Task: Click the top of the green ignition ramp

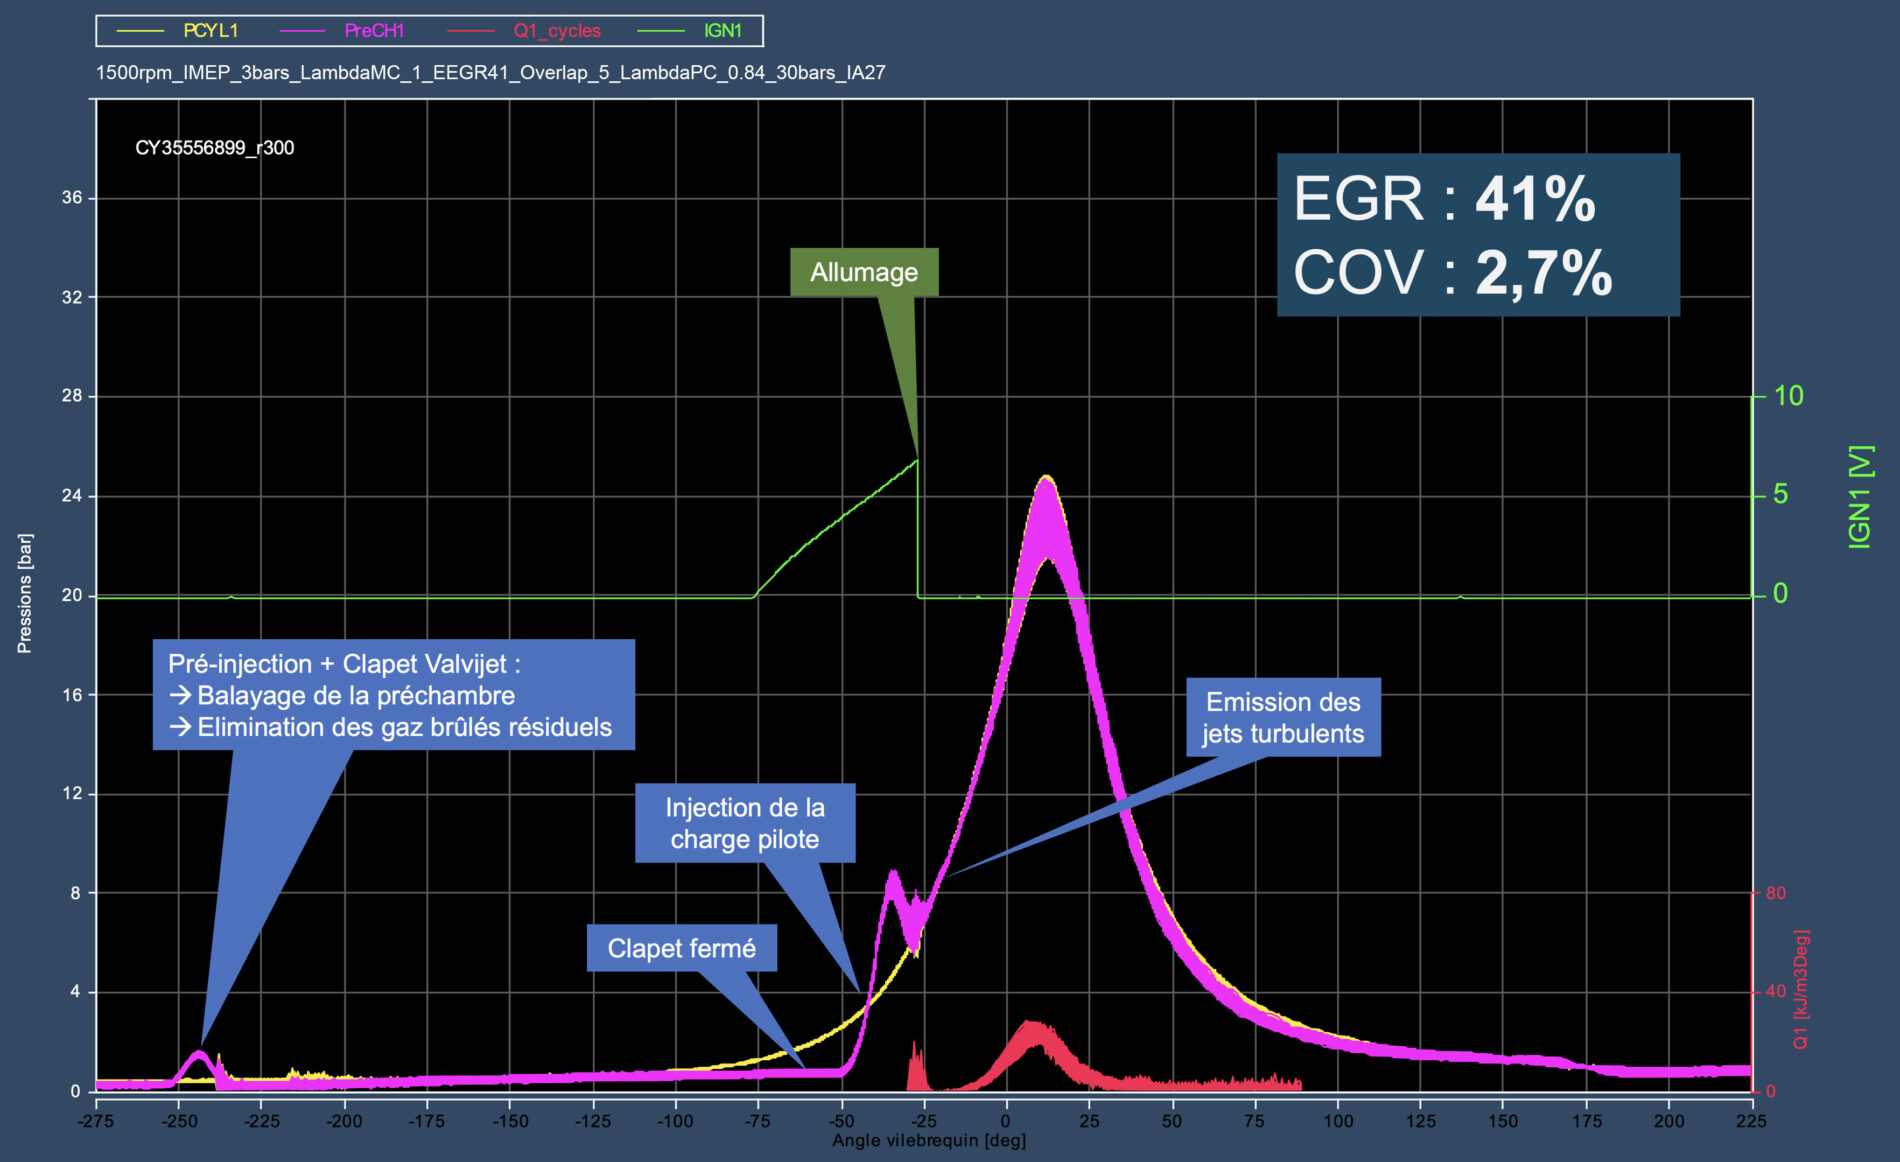Action: [916, 461]
